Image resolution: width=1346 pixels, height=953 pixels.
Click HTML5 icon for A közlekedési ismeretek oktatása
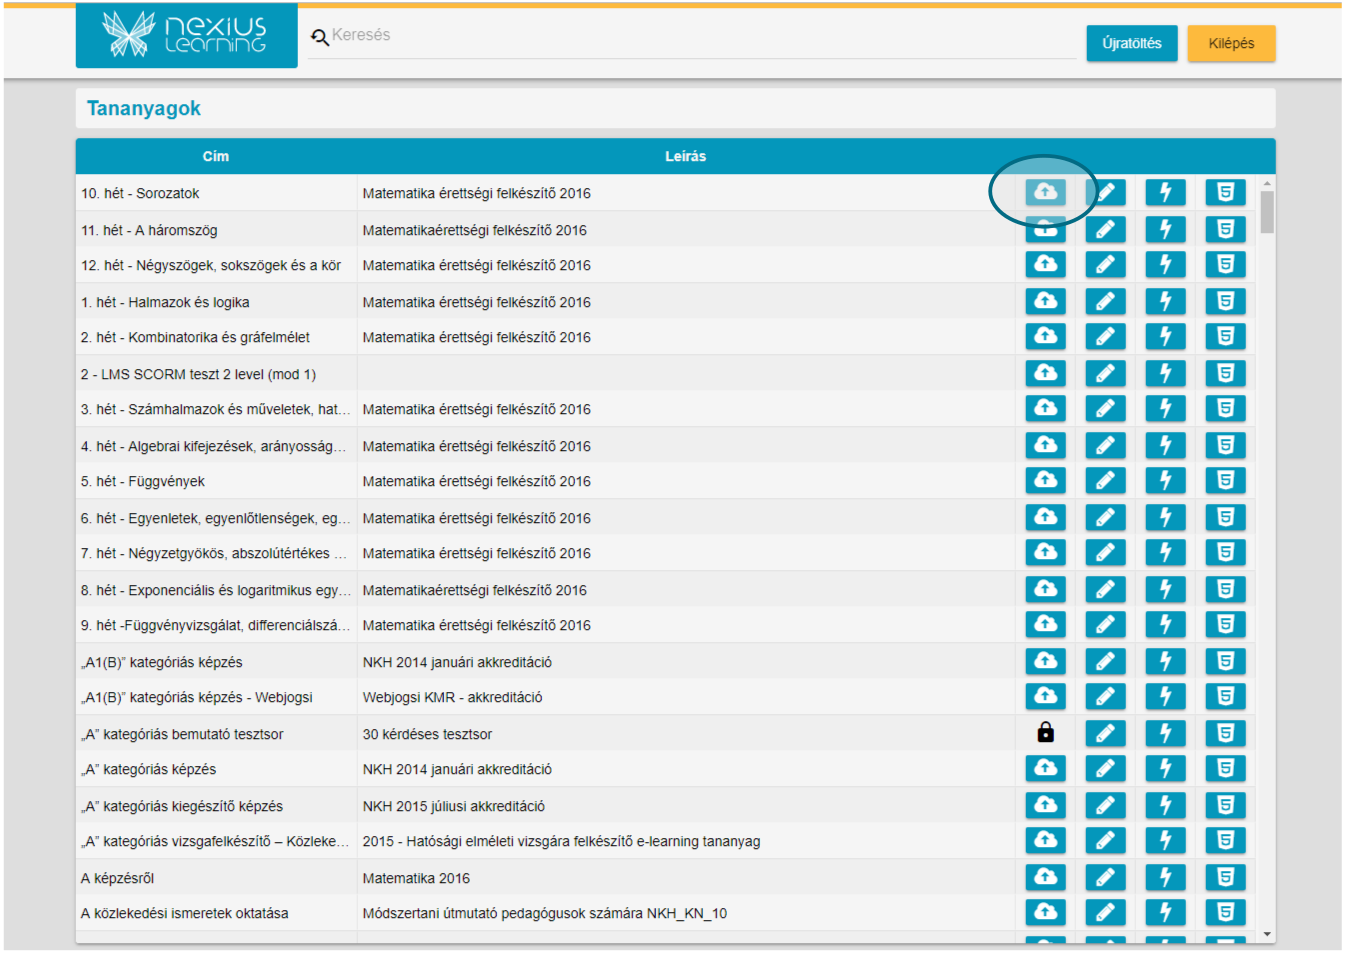pyautogui.click(x=1225, y=912)
